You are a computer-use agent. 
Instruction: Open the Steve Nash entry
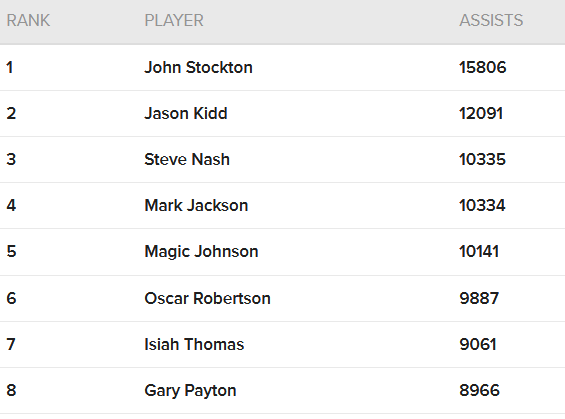187,160
